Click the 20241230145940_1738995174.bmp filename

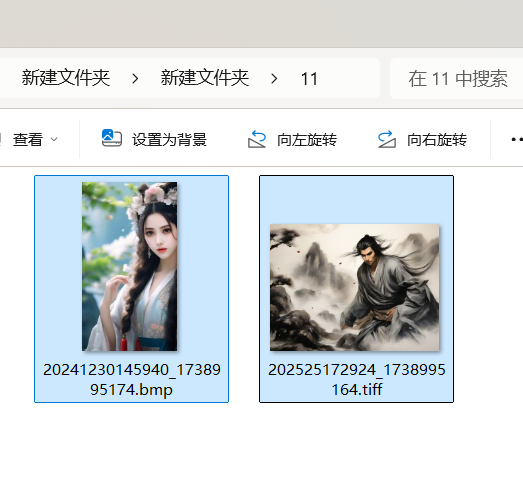[x=131, y=380]
